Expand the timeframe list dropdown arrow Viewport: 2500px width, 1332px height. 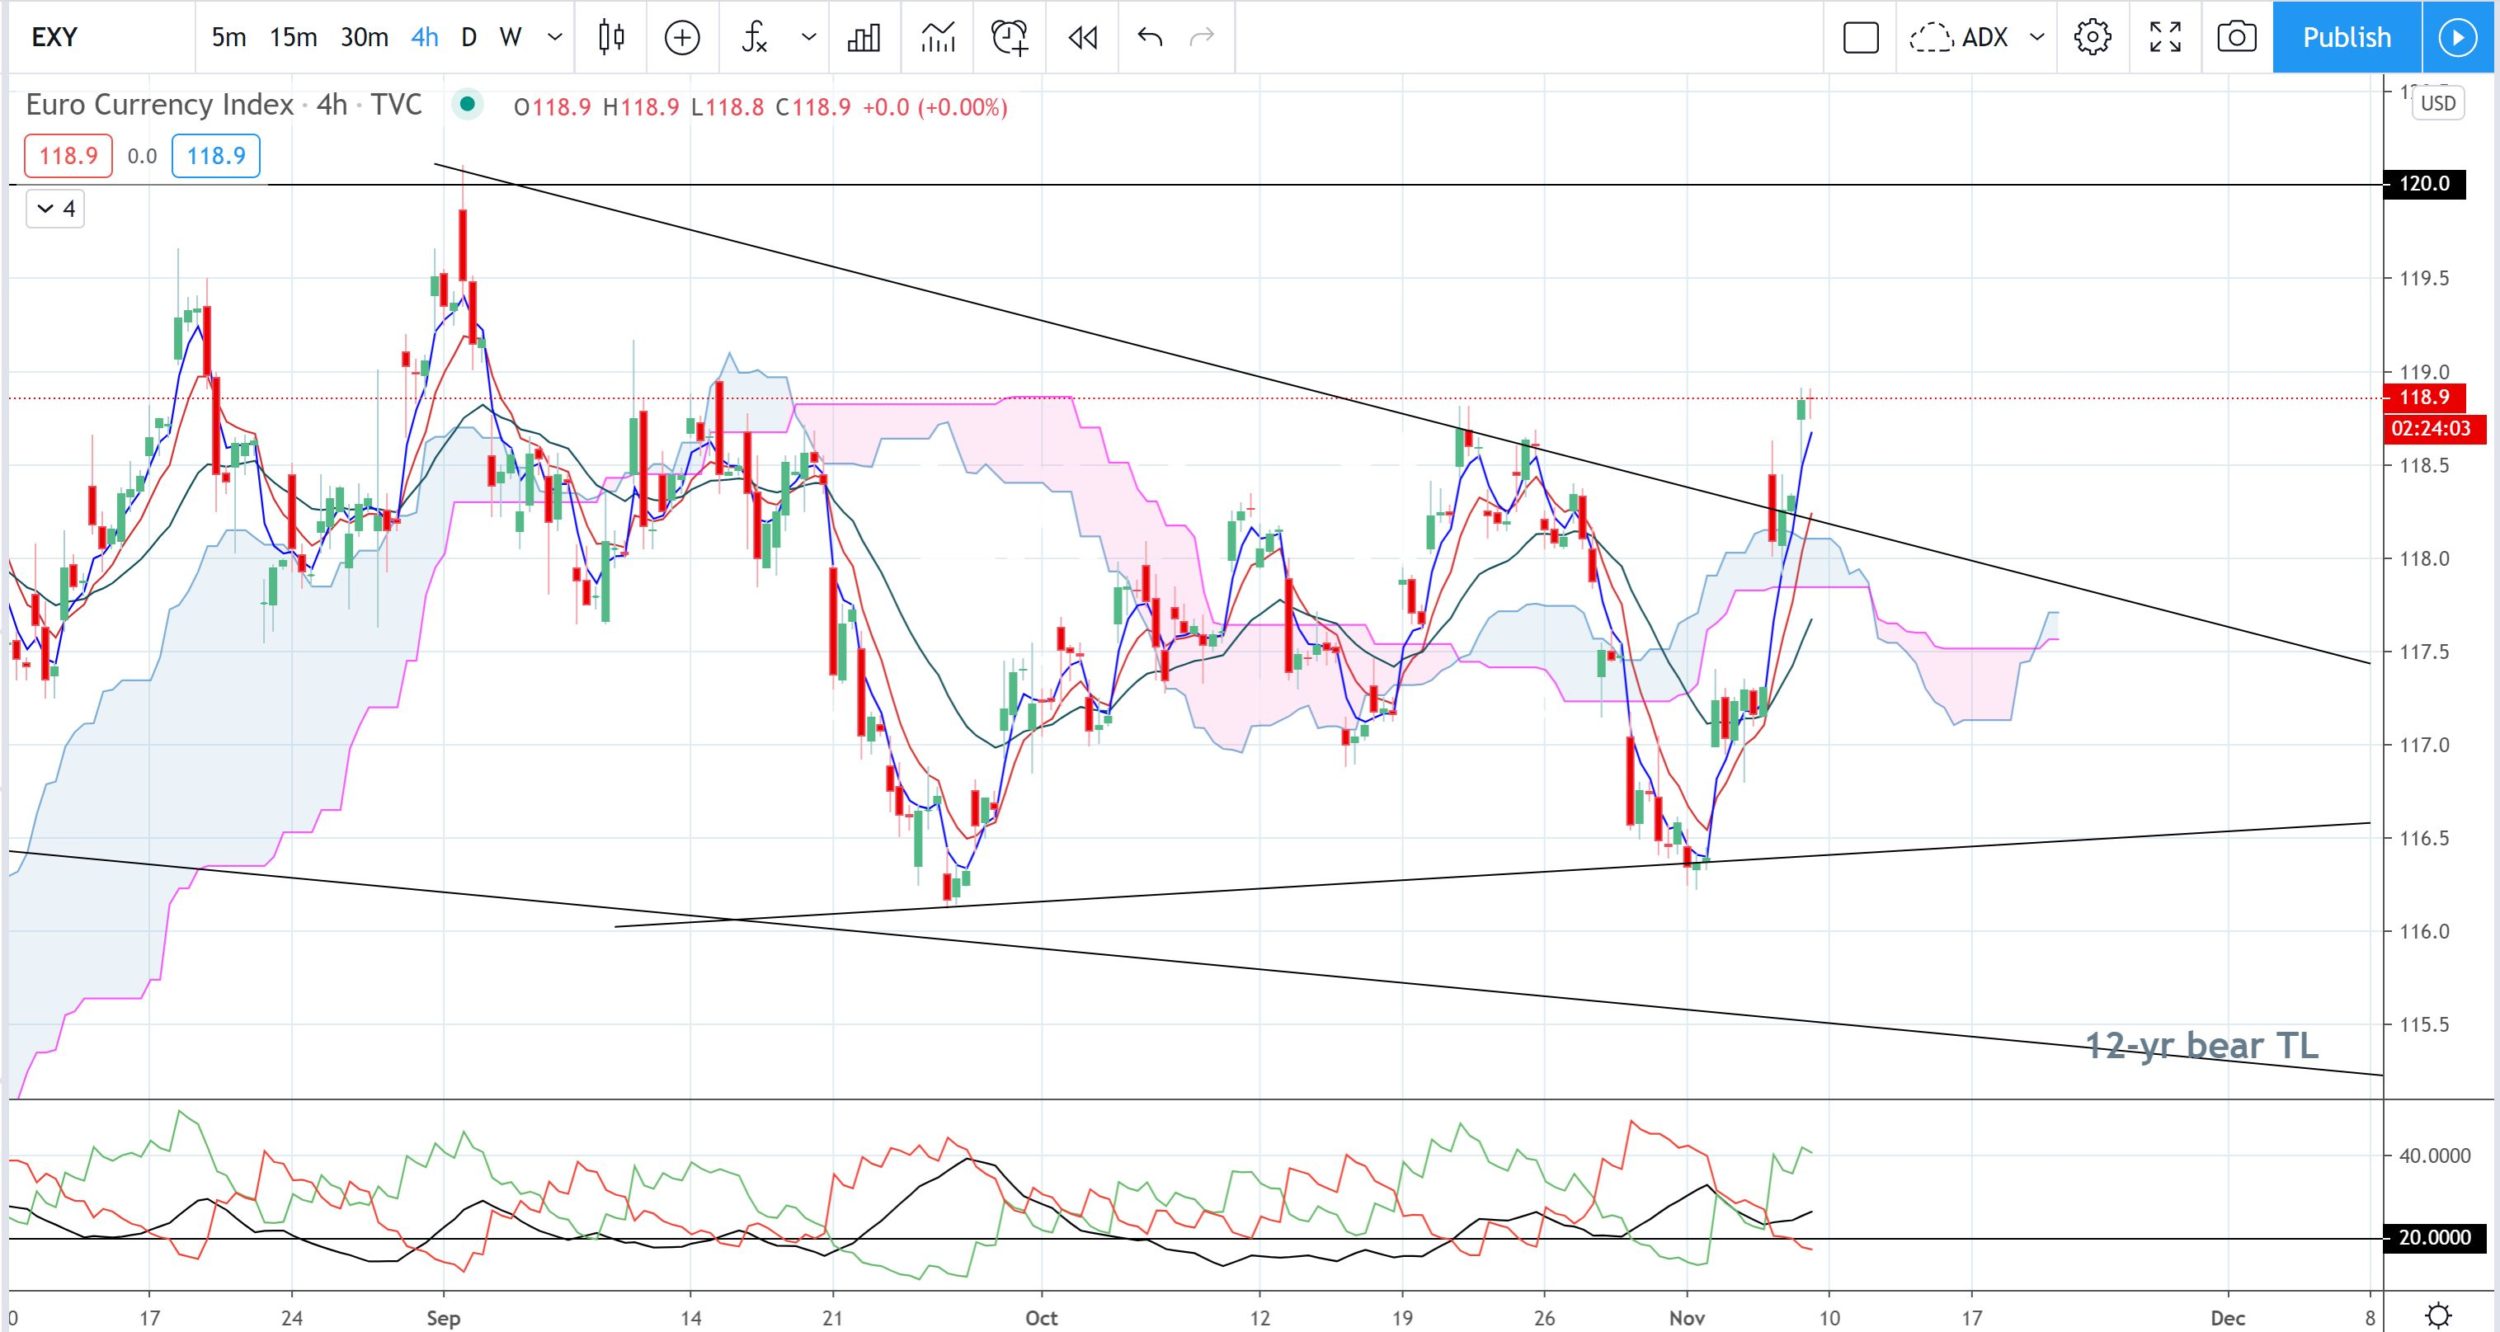pos(555,38)
